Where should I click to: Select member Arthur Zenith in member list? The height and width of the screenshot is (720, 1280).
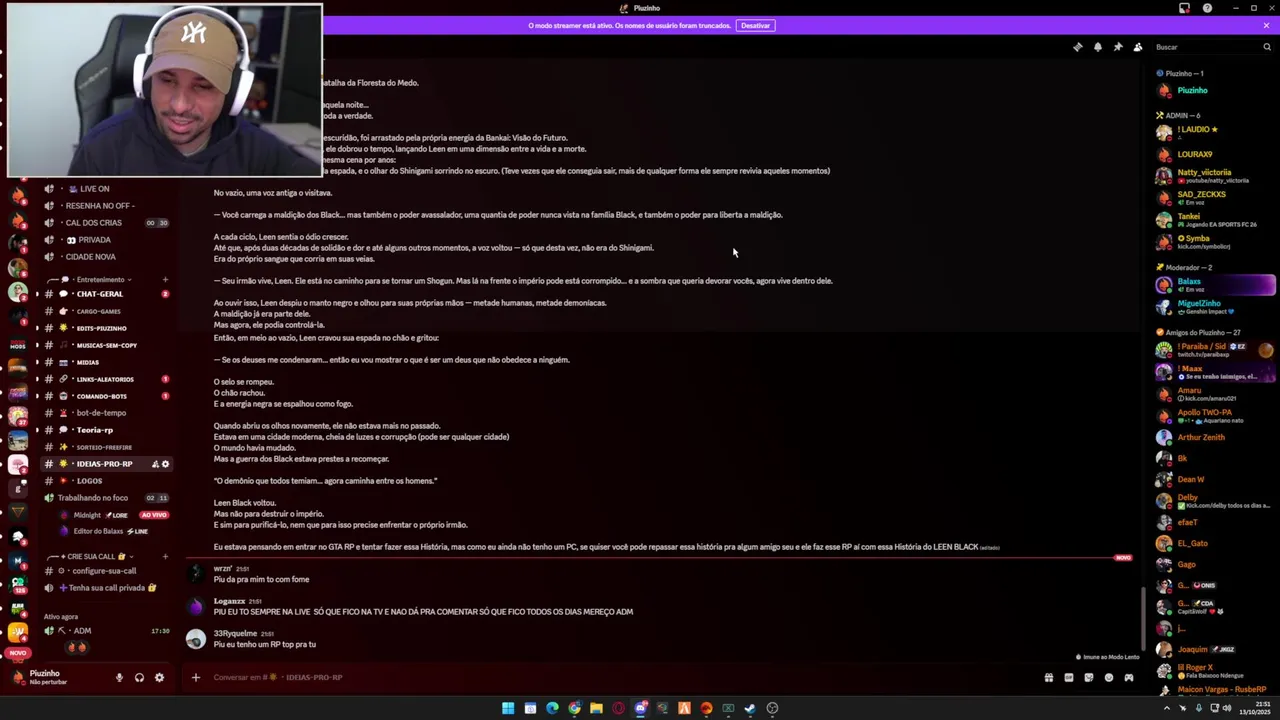coord(1214,437)
